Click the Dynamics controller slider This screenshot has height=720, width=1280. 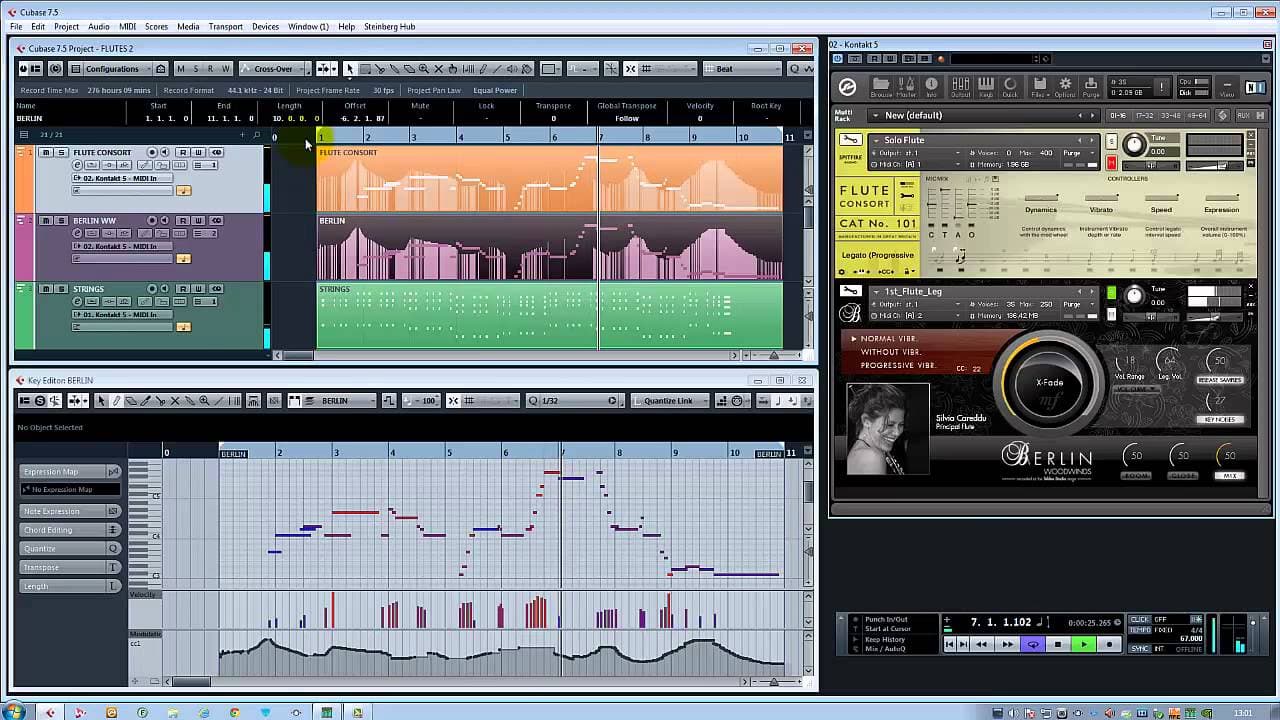click(x=1041, y=198)
